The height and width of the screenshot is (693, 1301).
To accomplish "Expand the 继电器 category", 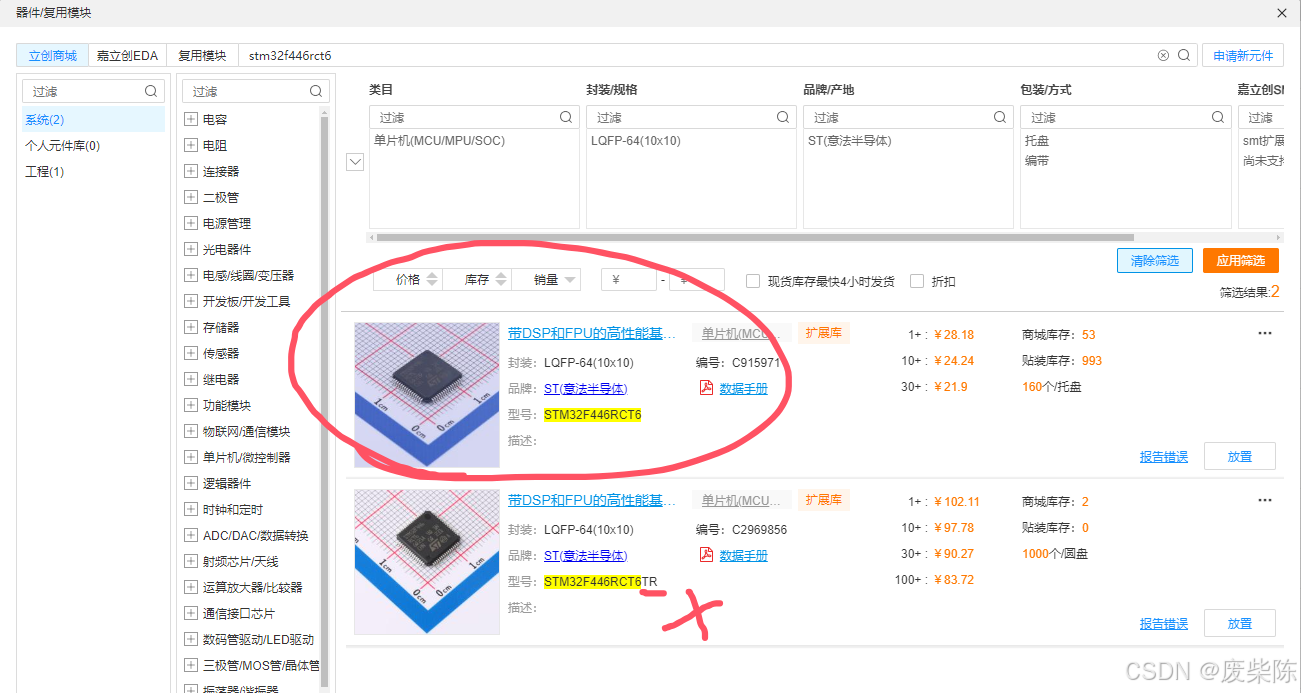I will tap(191, 379).
